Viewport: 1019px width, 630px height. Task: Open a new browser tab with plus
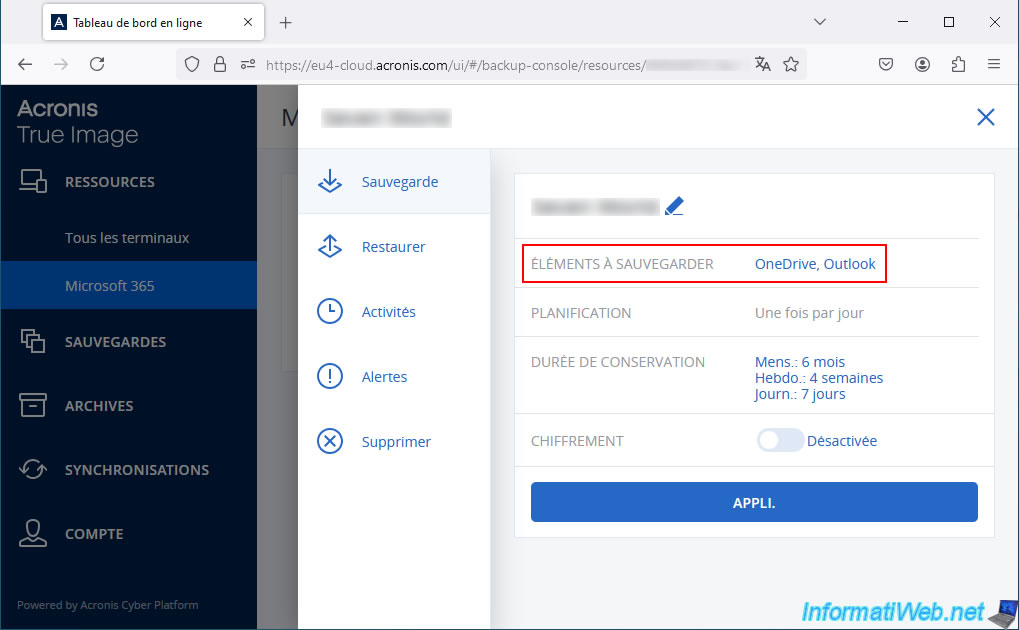[285, 23]
